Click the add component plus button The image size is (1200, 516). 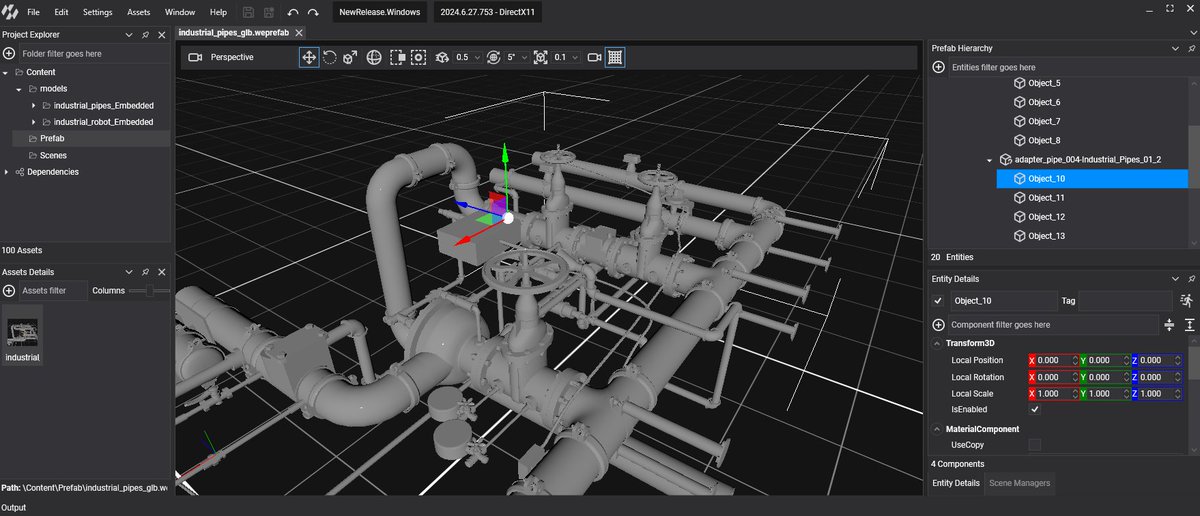[938, 325]
